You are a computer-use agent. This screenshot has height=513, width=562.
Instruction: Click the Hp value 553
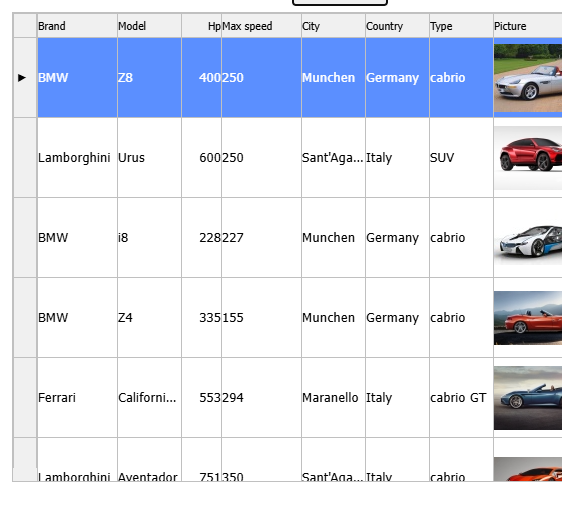(x=201, y=397)
